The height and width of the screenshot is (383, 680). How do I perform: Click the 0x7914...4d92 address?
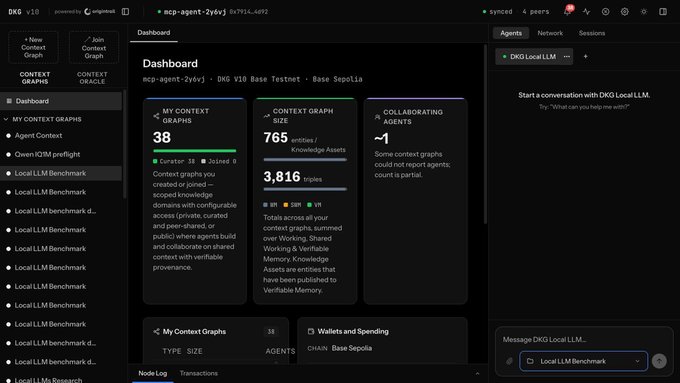248,12
